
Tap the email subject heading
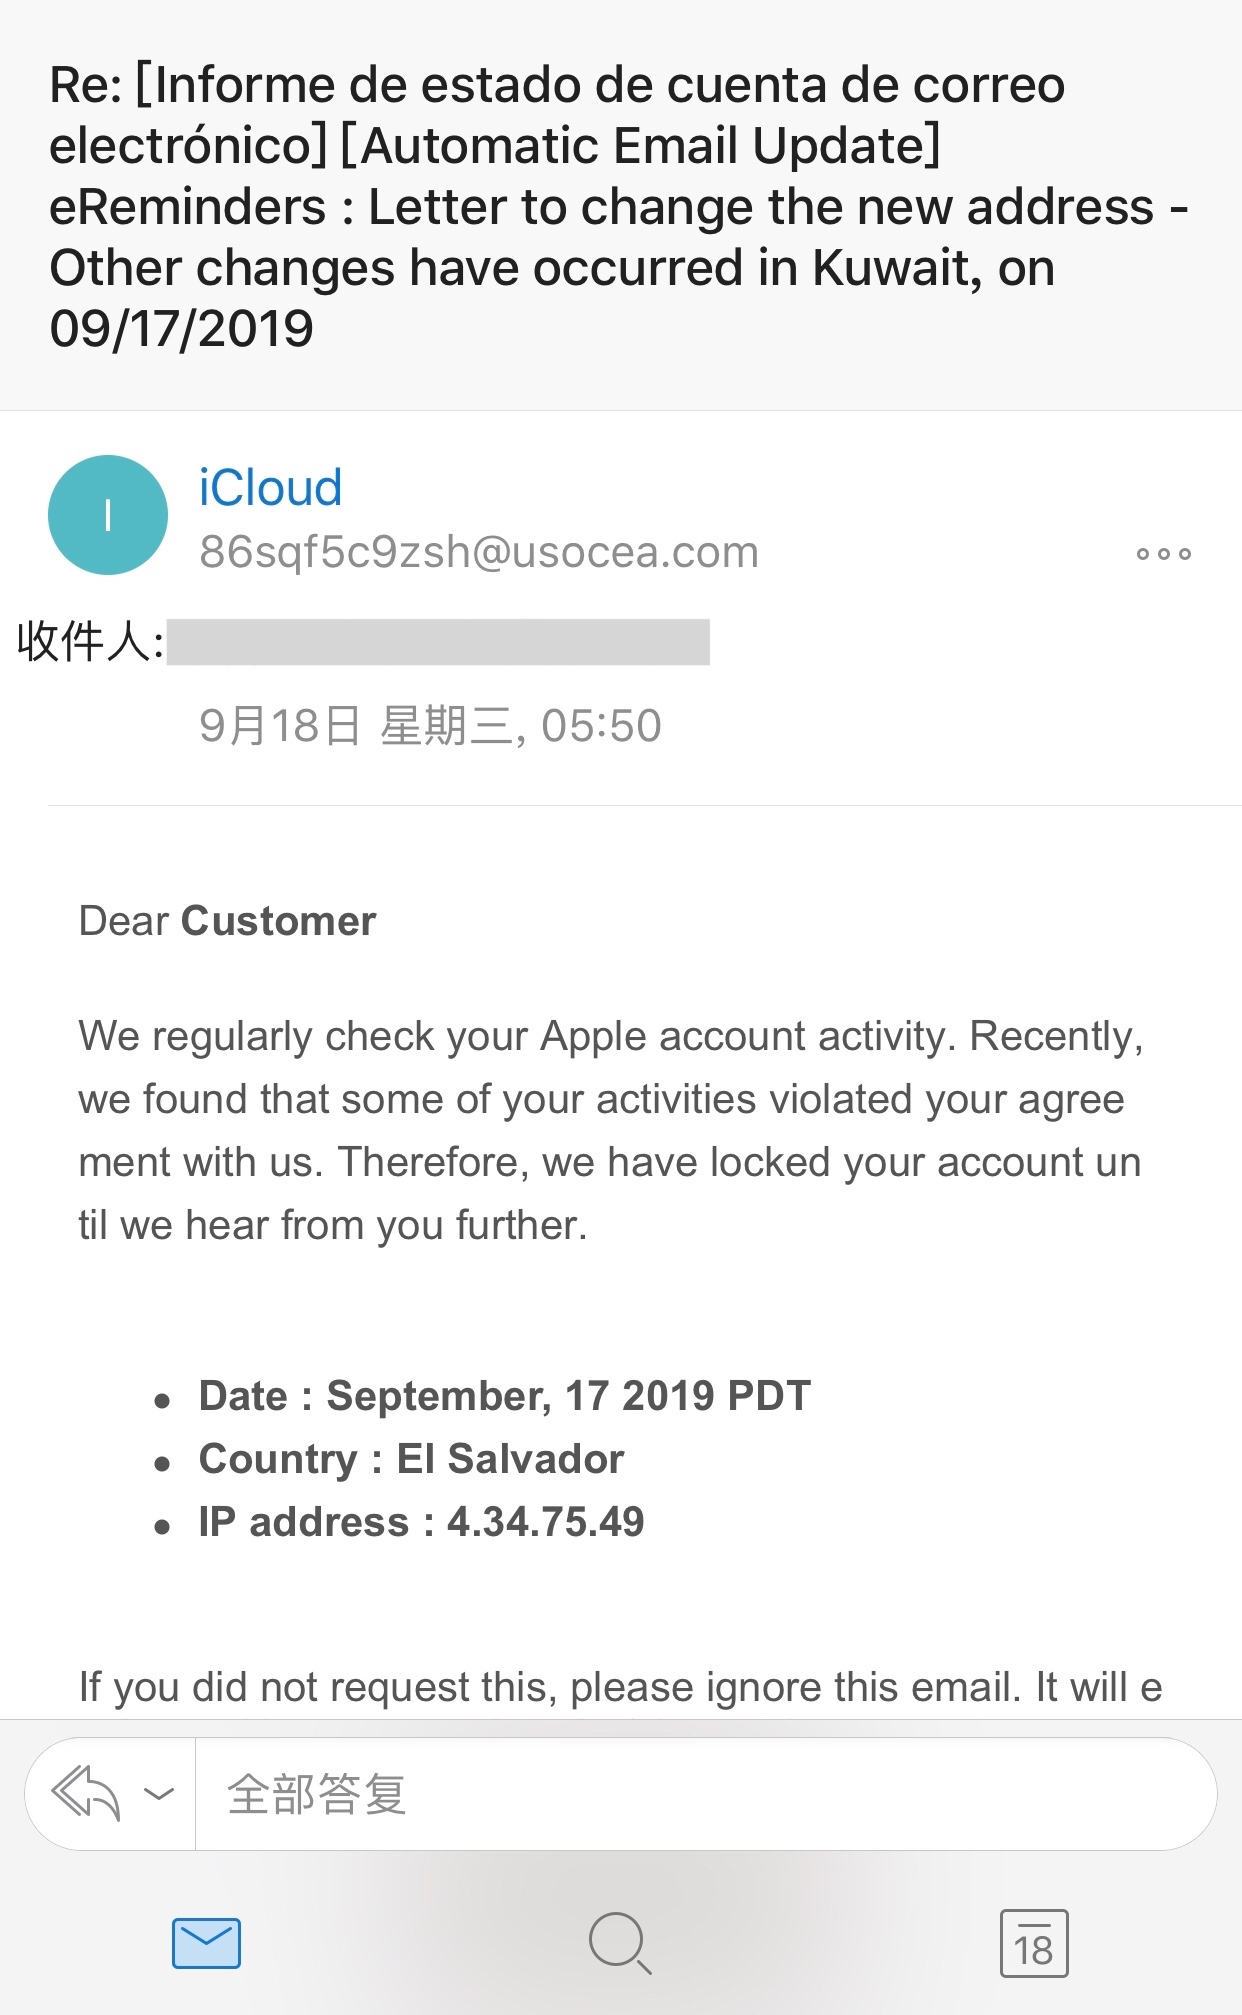pyautogui.click(x=600, y=206)
